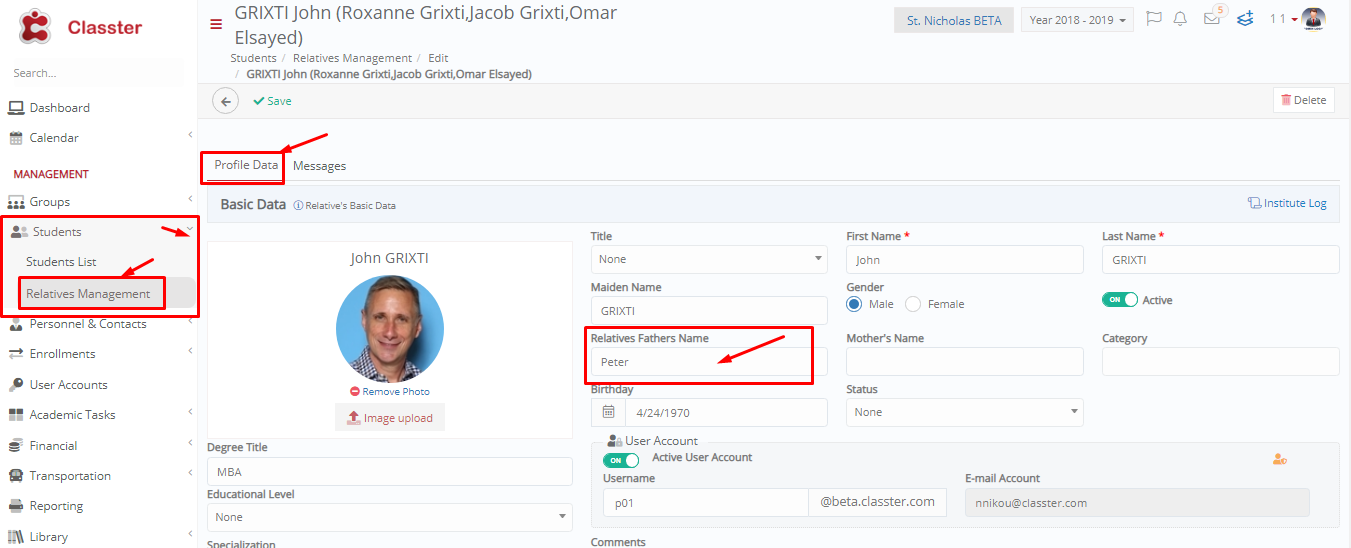Click the Reporting printer icon

(x=16, y=506)
